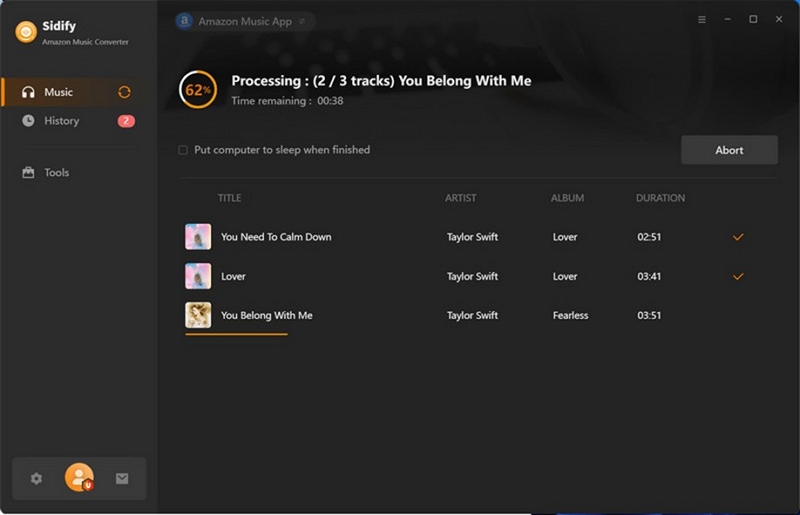The image size is (800, 515).
Task: Open the hamburger menu icon
Action: click(702, 19)
